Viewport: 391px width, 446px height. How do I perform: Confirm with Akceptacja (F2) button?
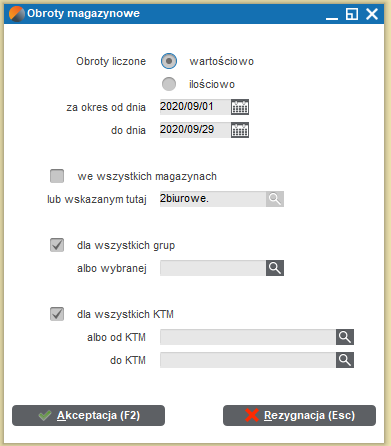coord(88,415)
